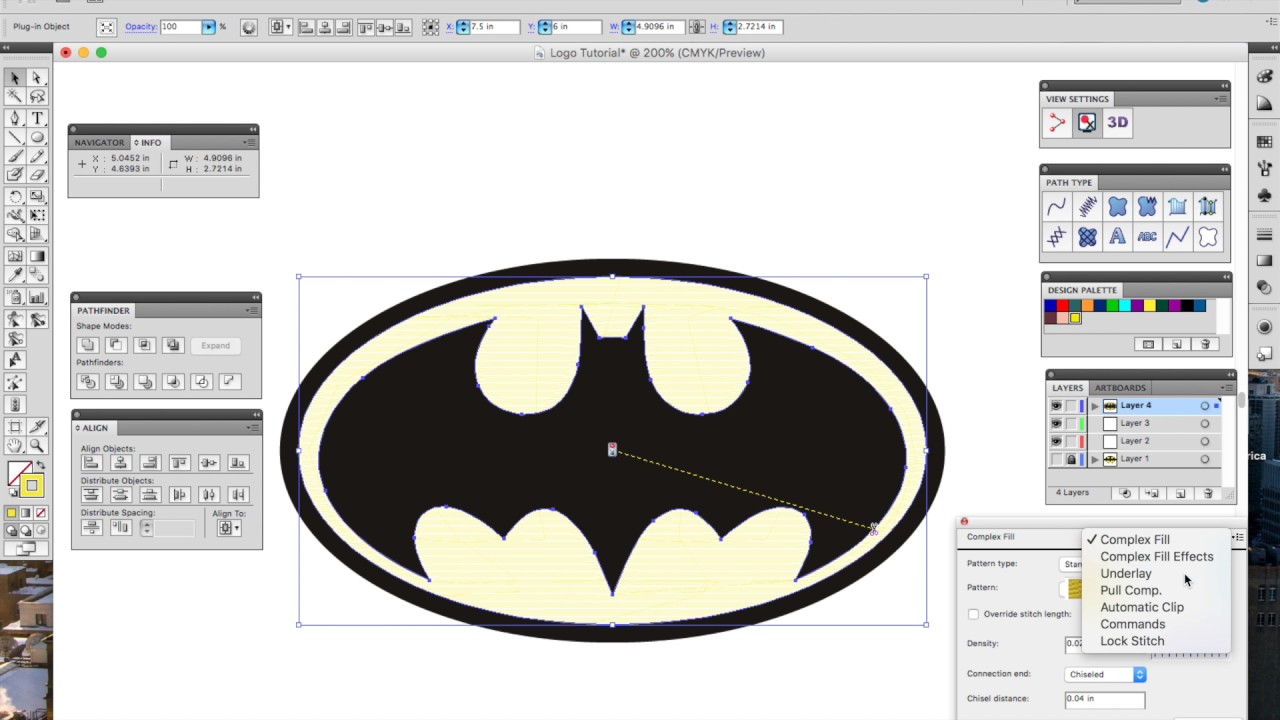Select the Zoom magnifier tool
Viewport: 1280px width, 720px height.
click(37, 446)
